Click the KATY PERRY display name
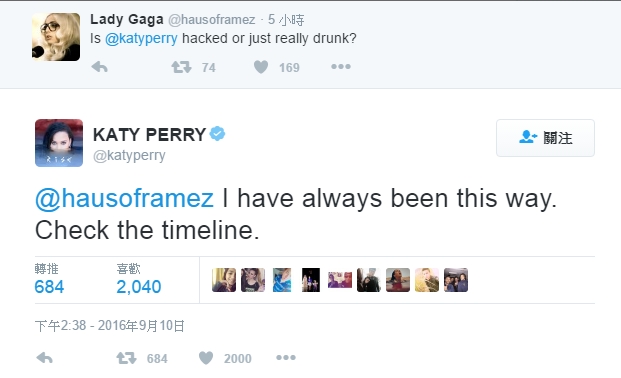The width and height of the screenshot is (621, 378). [149, 135]
